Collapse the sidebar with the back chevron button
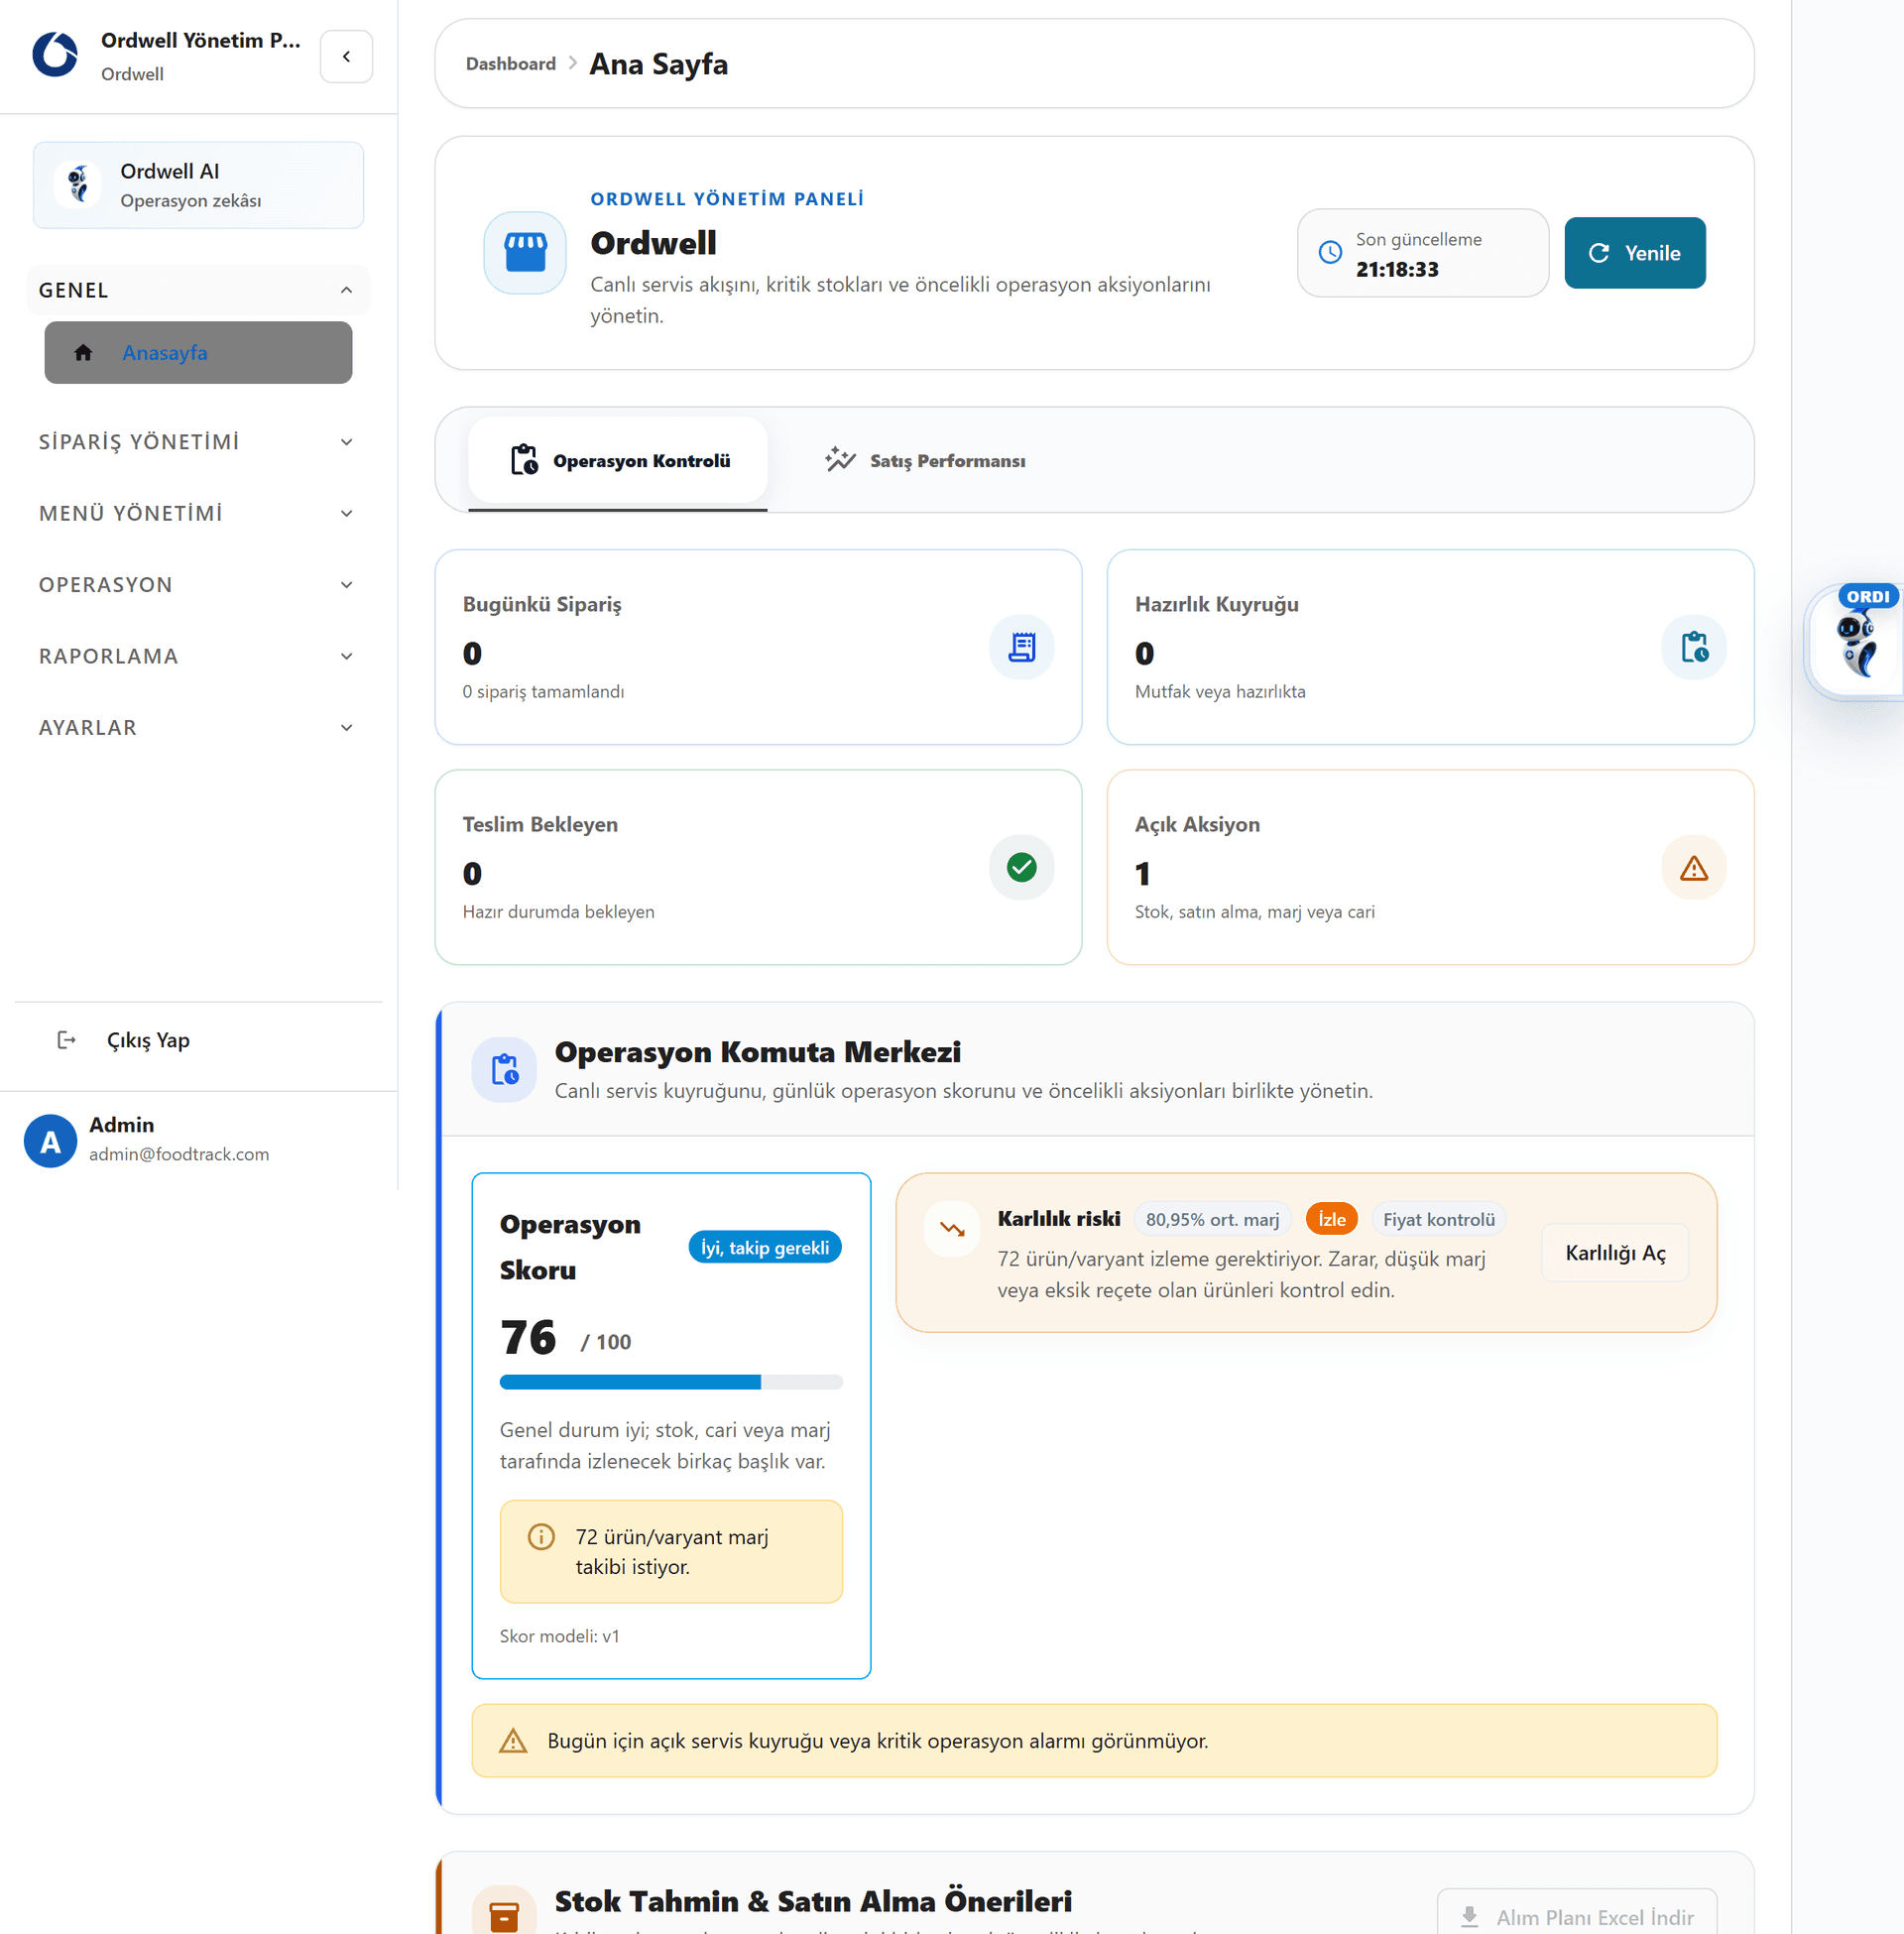 [346, 56]
